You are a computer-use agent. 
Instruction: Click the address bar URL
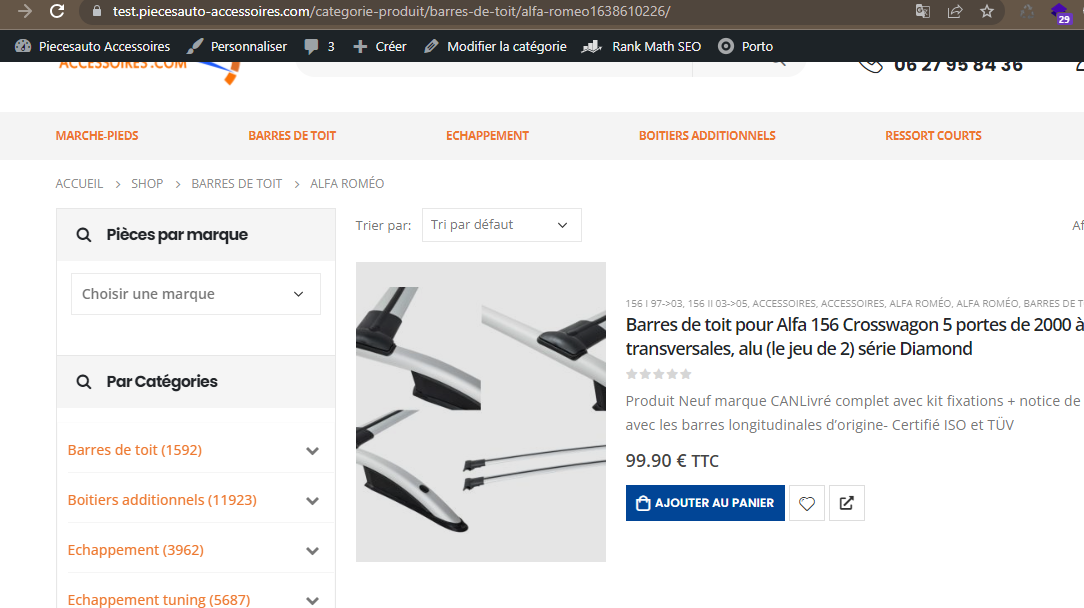pos(391,12)
